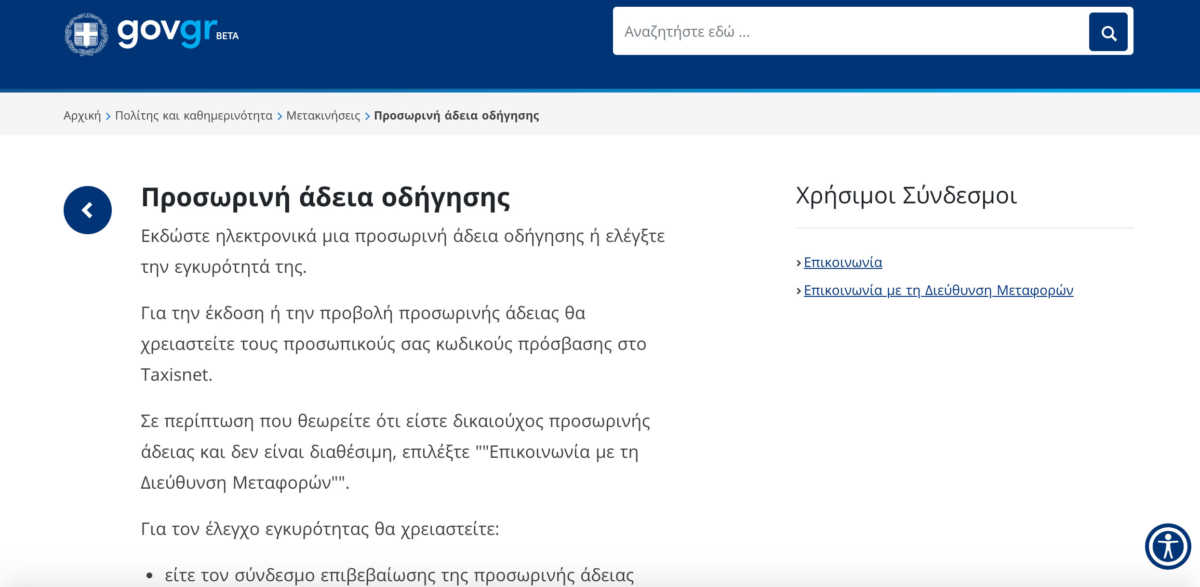Click the govgr BETA wordmark

point(178,33)
